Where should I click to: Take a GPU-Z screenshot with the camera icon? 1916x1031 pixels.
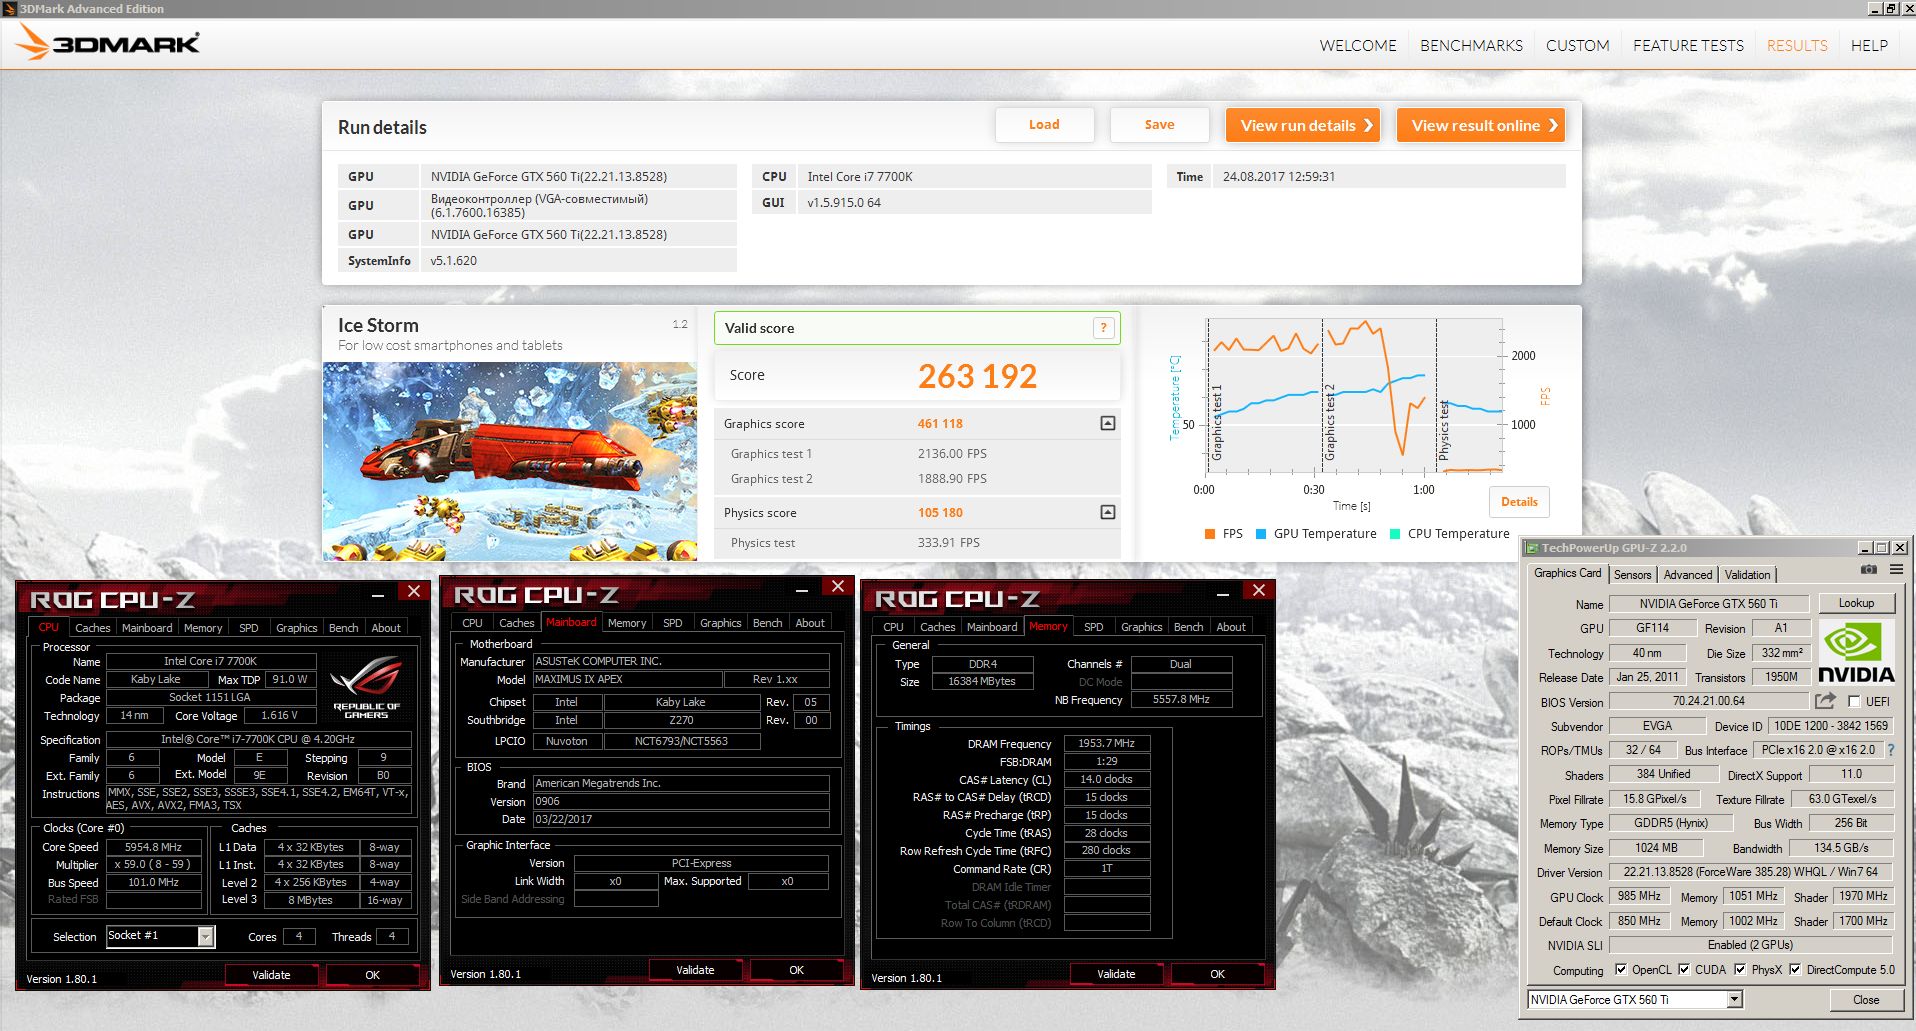tap(1868, 570)
